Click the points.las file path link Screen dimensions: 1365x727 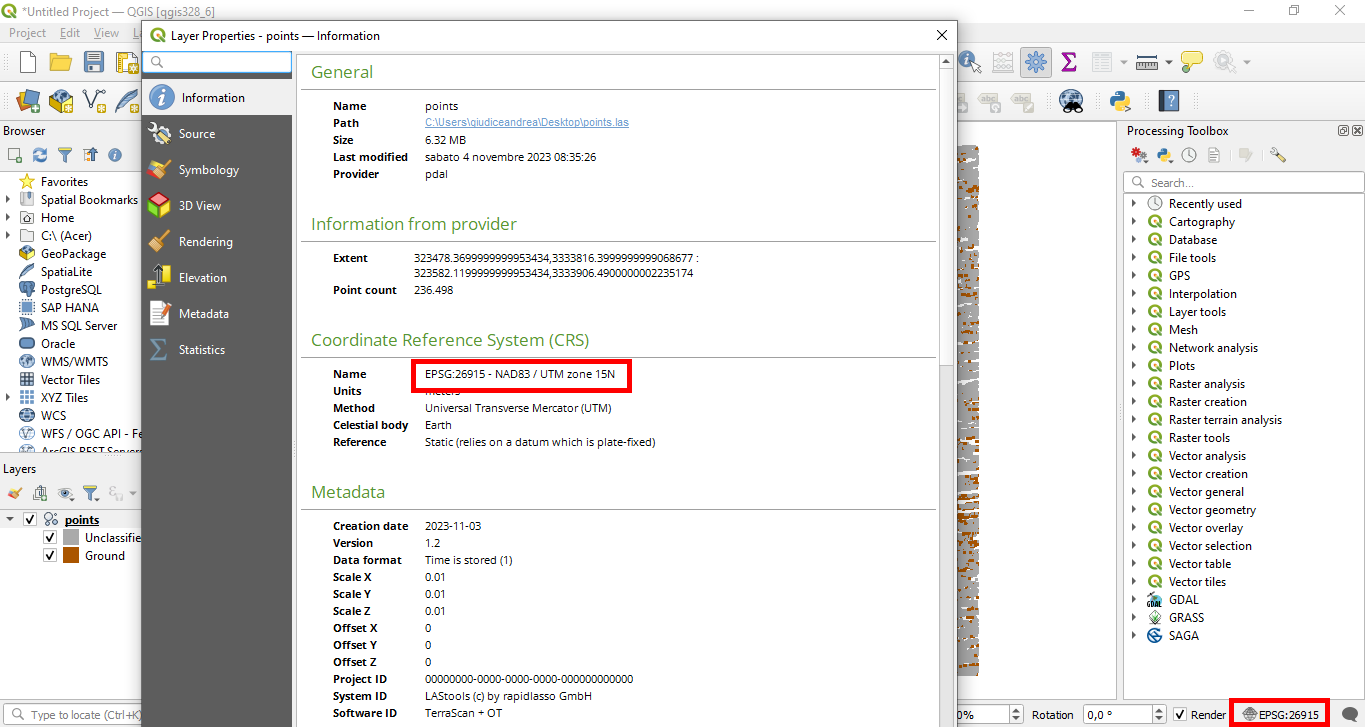(x=525, y=122)
